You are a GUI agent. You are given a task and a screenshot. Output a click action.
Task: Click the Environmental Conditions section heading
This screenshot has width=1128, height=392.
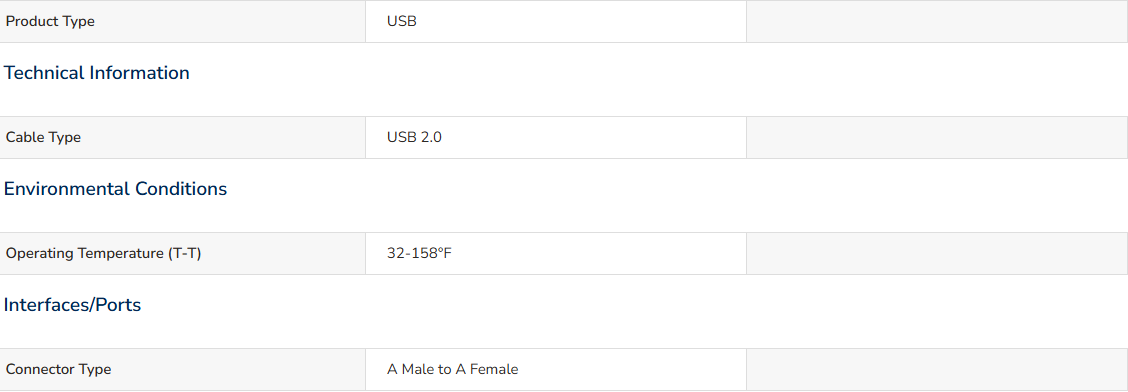115,188
